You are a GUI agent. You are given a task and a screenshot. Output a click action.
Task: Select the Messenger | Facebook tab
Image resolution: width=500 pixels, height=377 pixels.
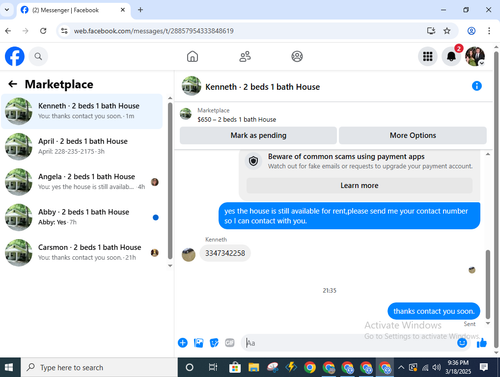click(x=73, y=10)
